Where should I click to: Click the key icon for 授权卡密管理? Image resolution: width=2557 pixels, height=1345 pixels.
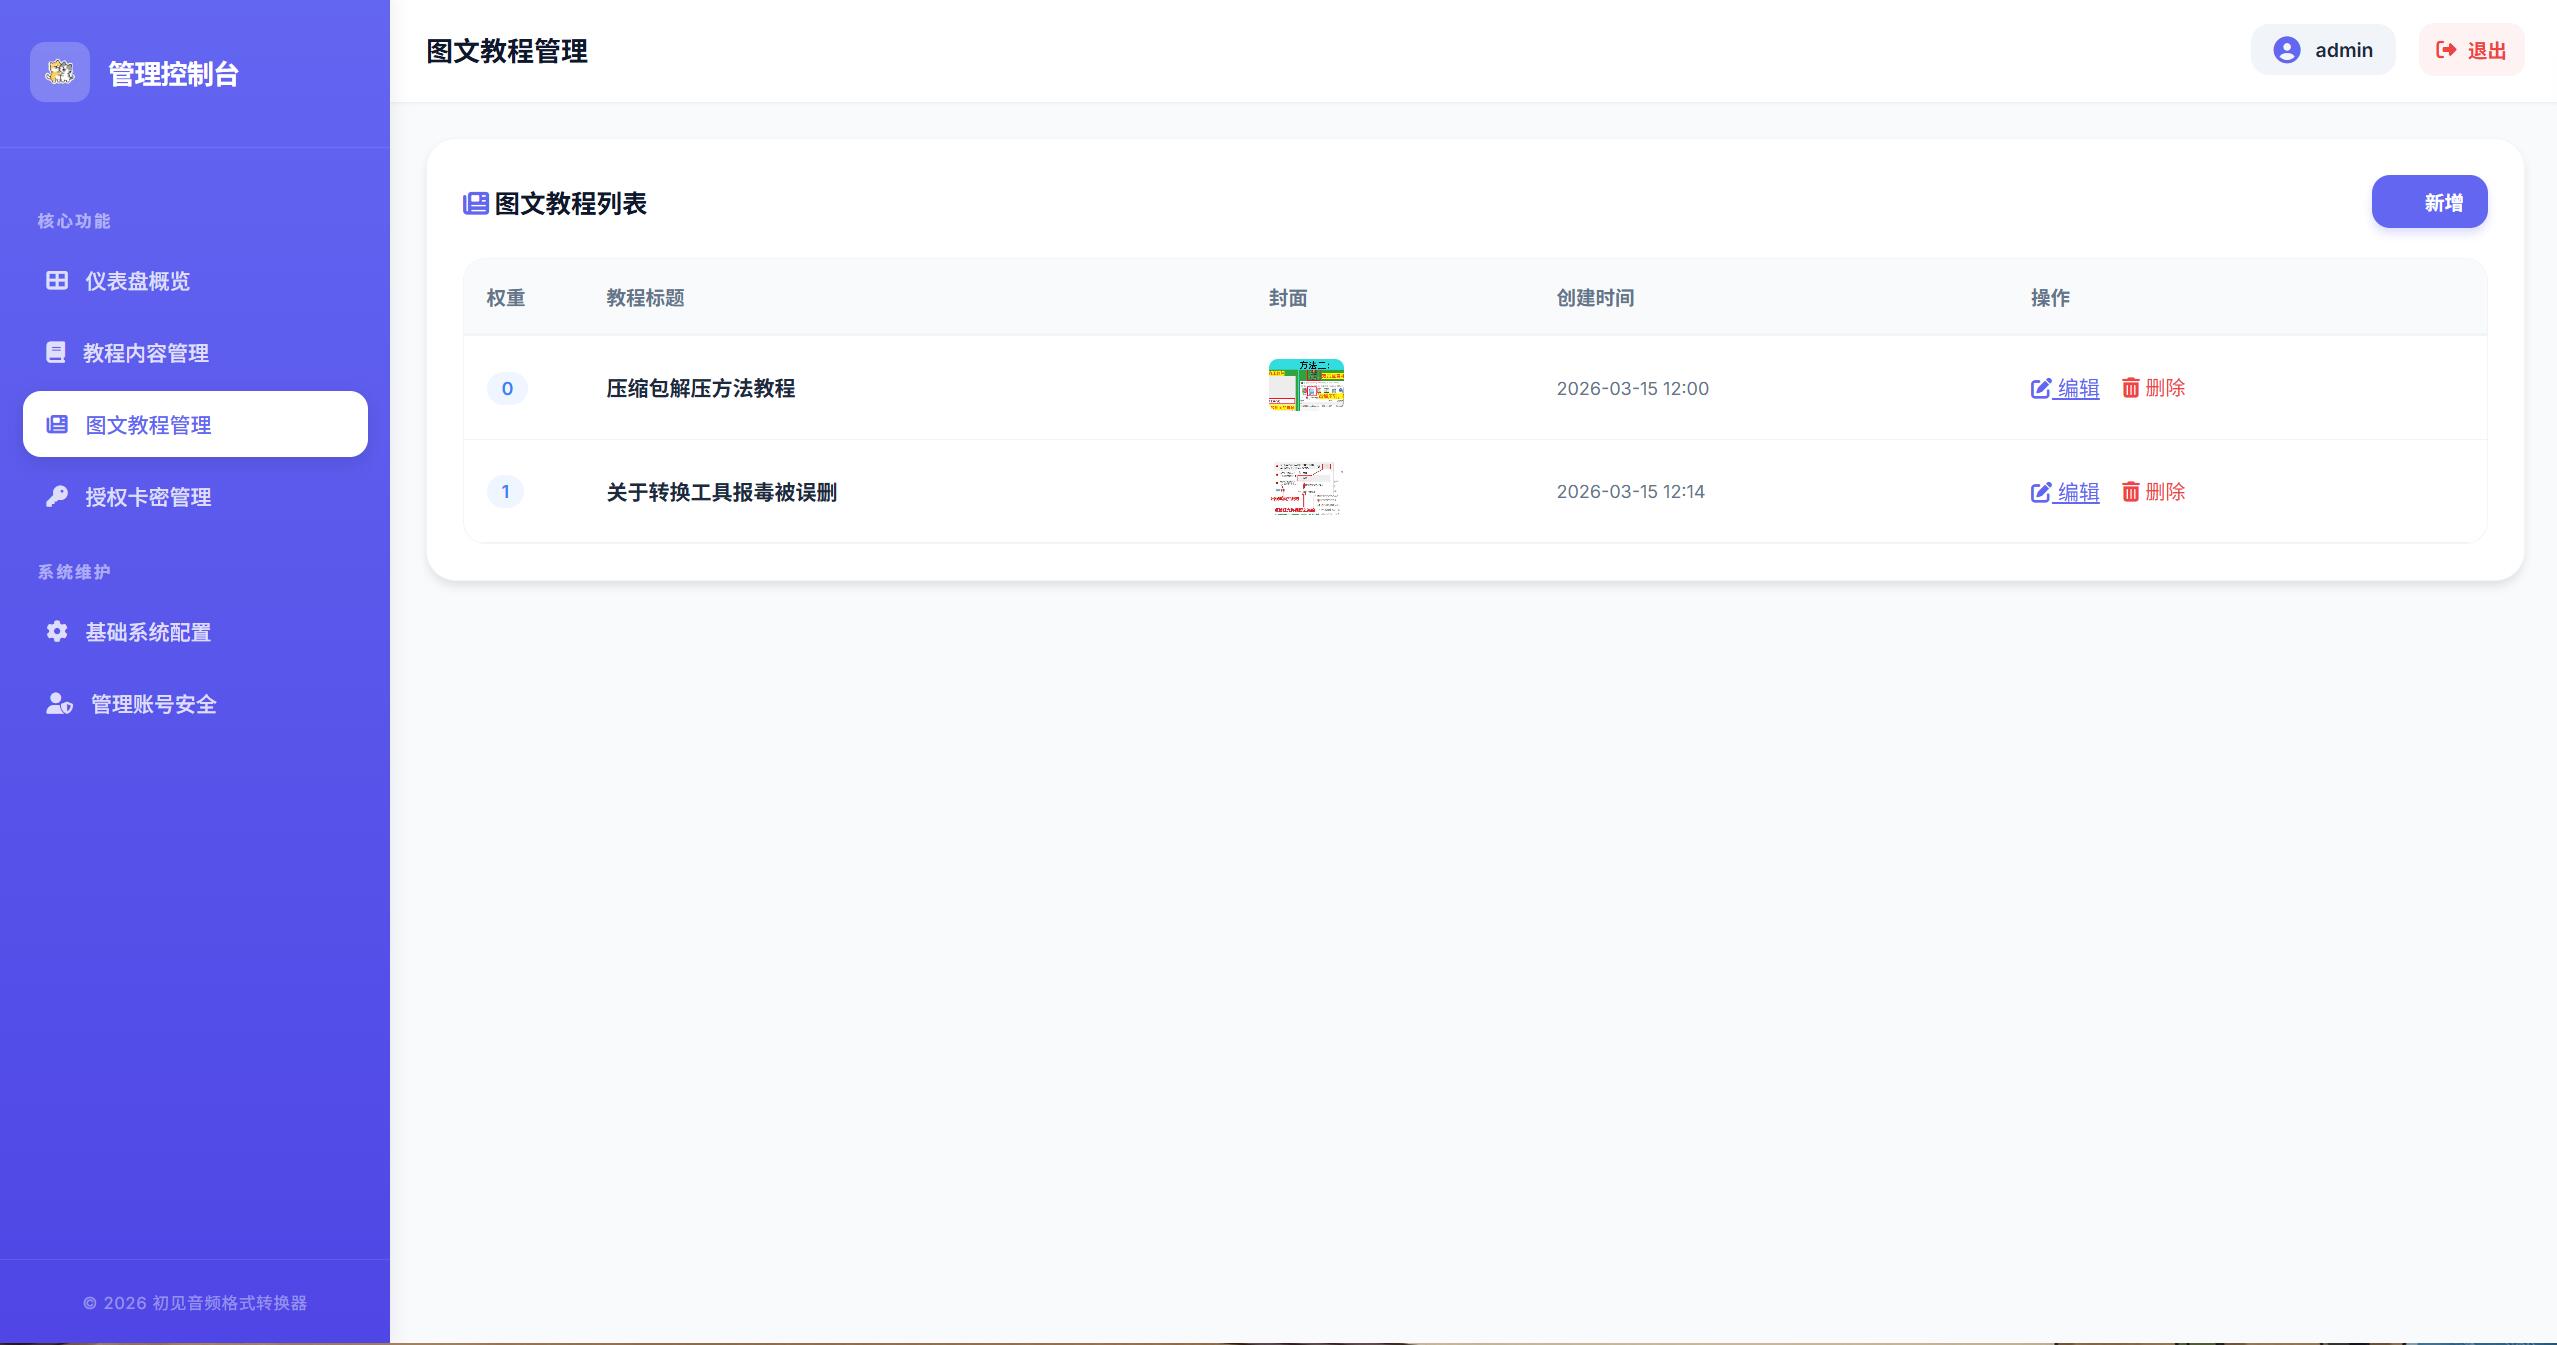click(x=57, y=496)
